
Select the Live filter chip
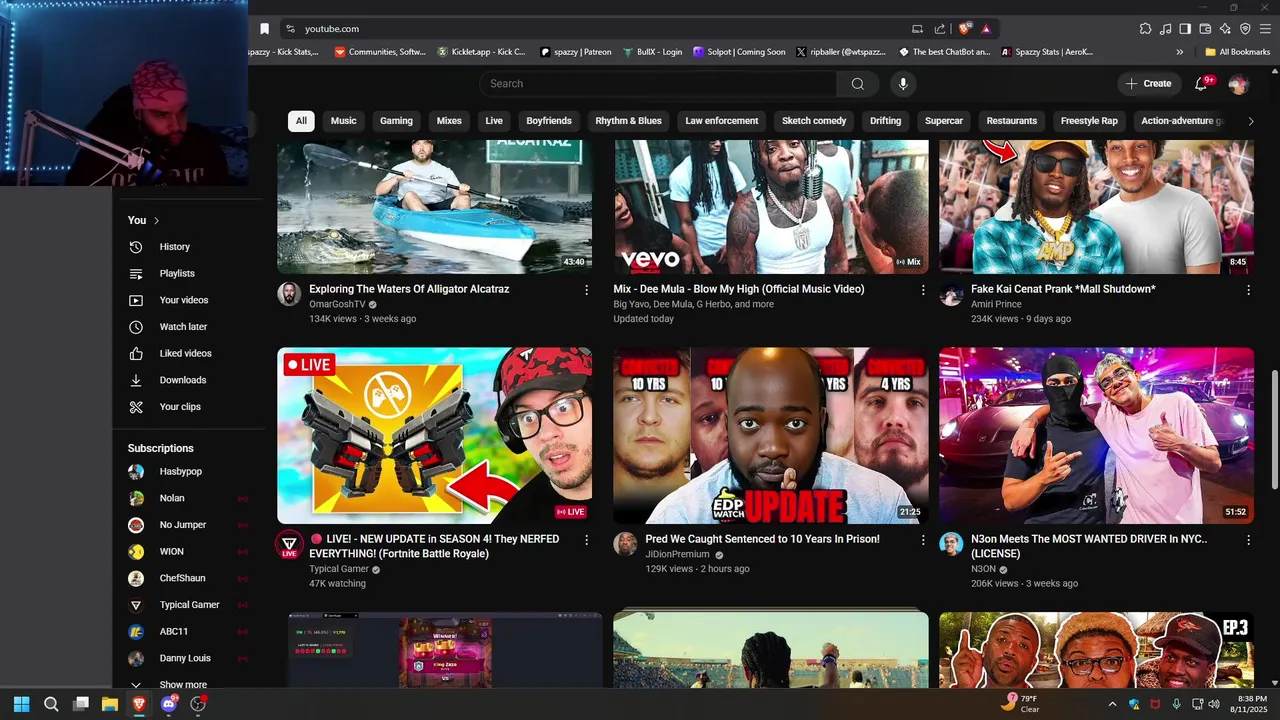click(494, 121)
